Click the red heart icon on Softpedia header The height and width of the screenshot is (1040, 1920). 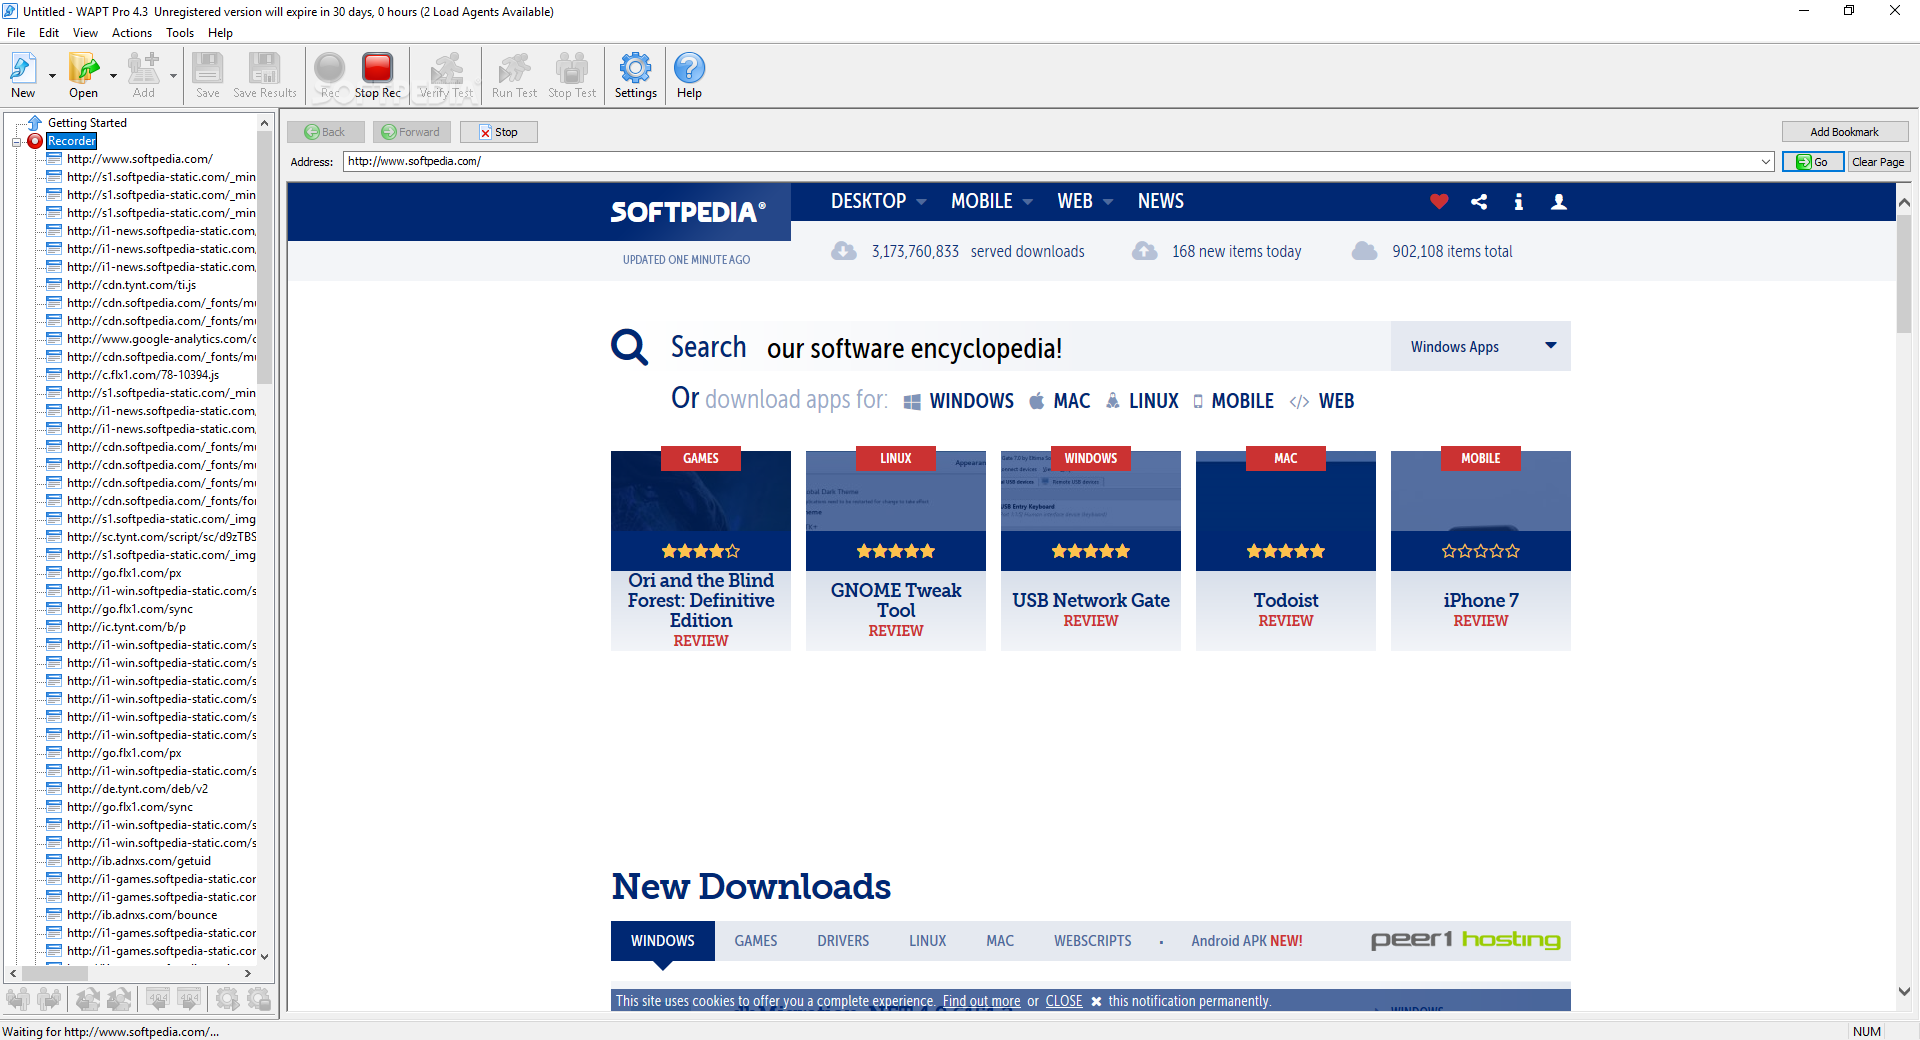1439,202
